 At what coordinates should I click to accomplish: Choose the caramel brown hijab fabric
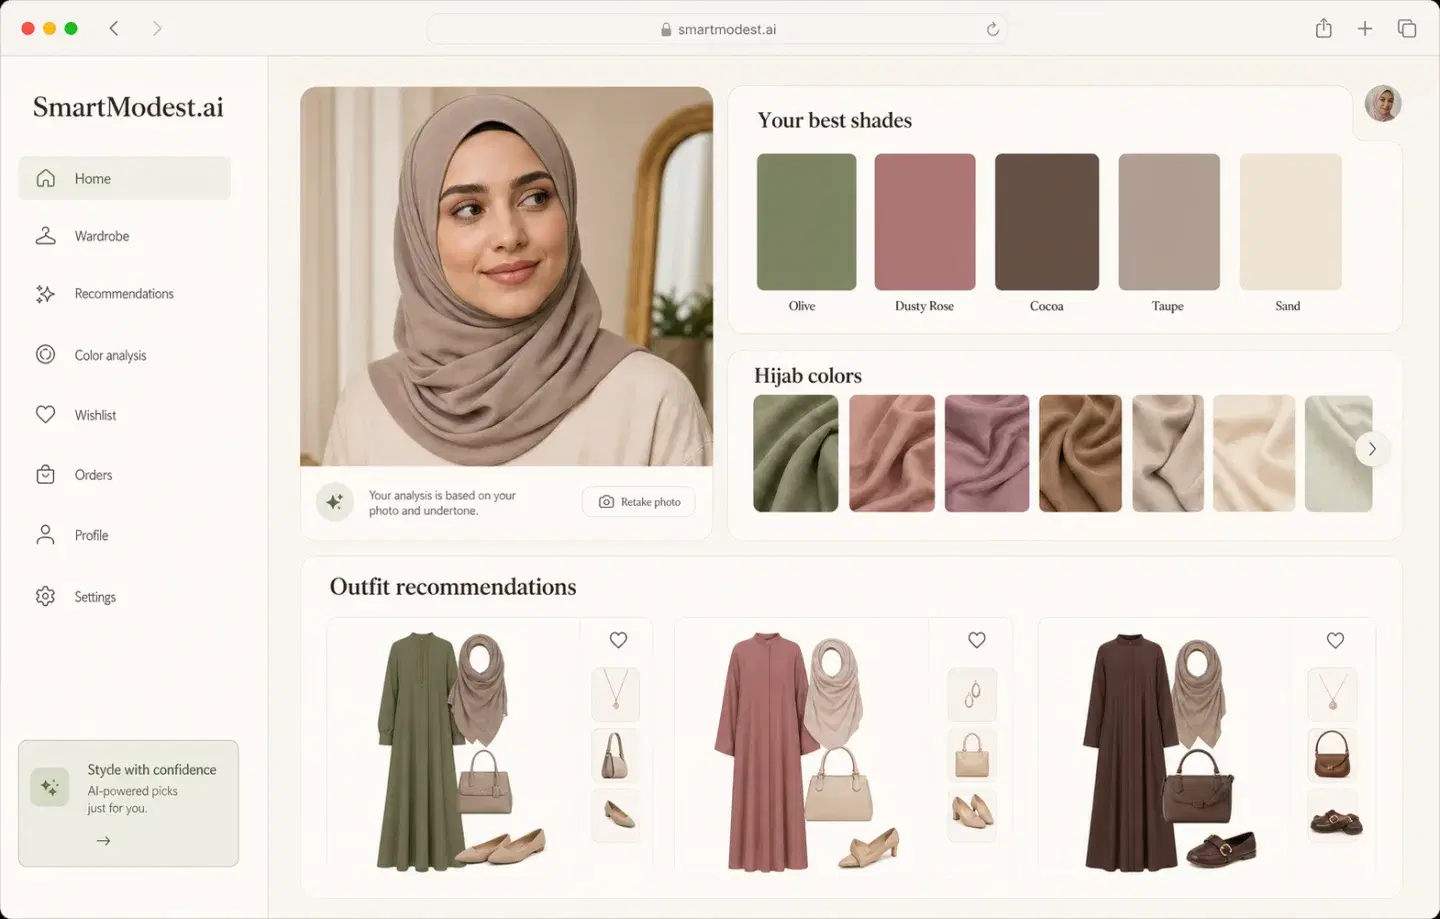[1081, 453]
